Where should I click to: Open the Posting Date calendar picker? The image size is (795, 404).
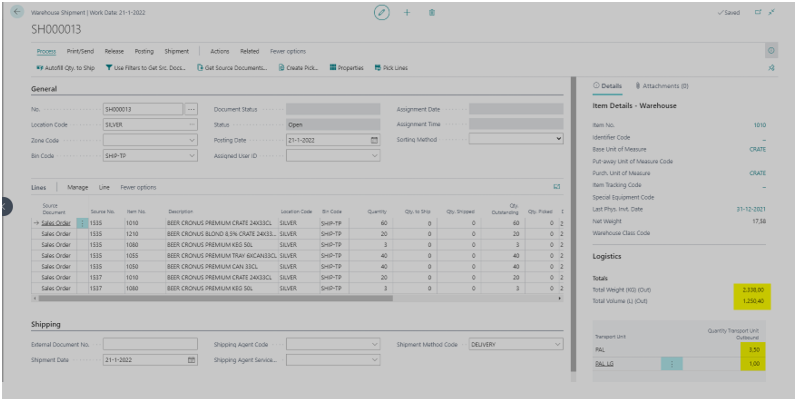(x=374, y=140)
